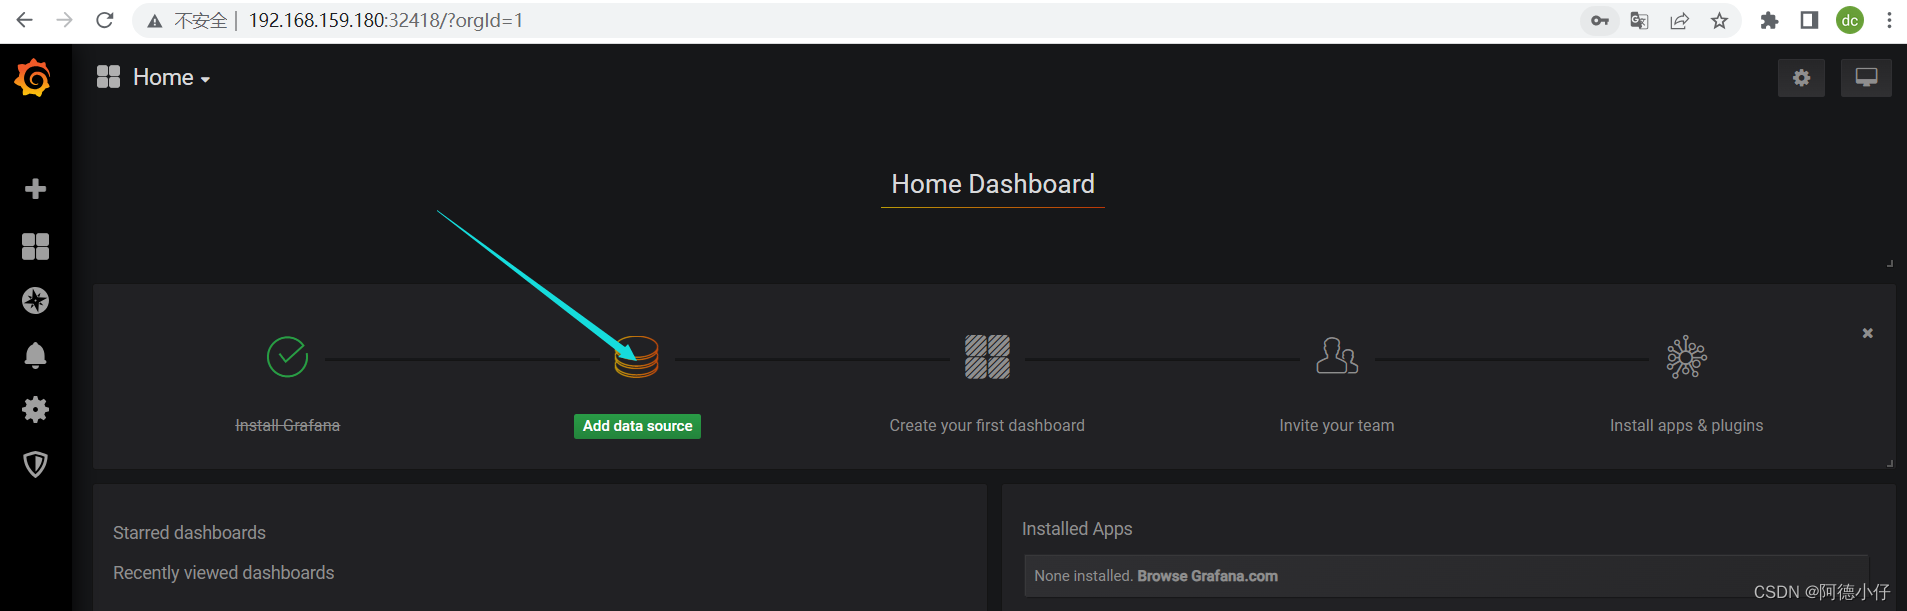Screen dimensions: 1907x611
Task: Open the Create plus menu
Action: (35, 189)
